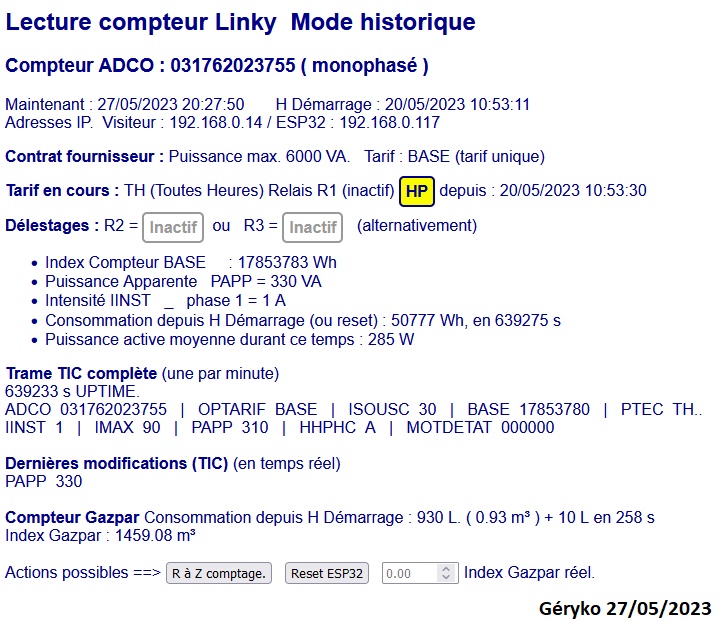Select Puissance max. 6000 VA text
This screenshot has width=724, height=621.
tap(259, 157)
